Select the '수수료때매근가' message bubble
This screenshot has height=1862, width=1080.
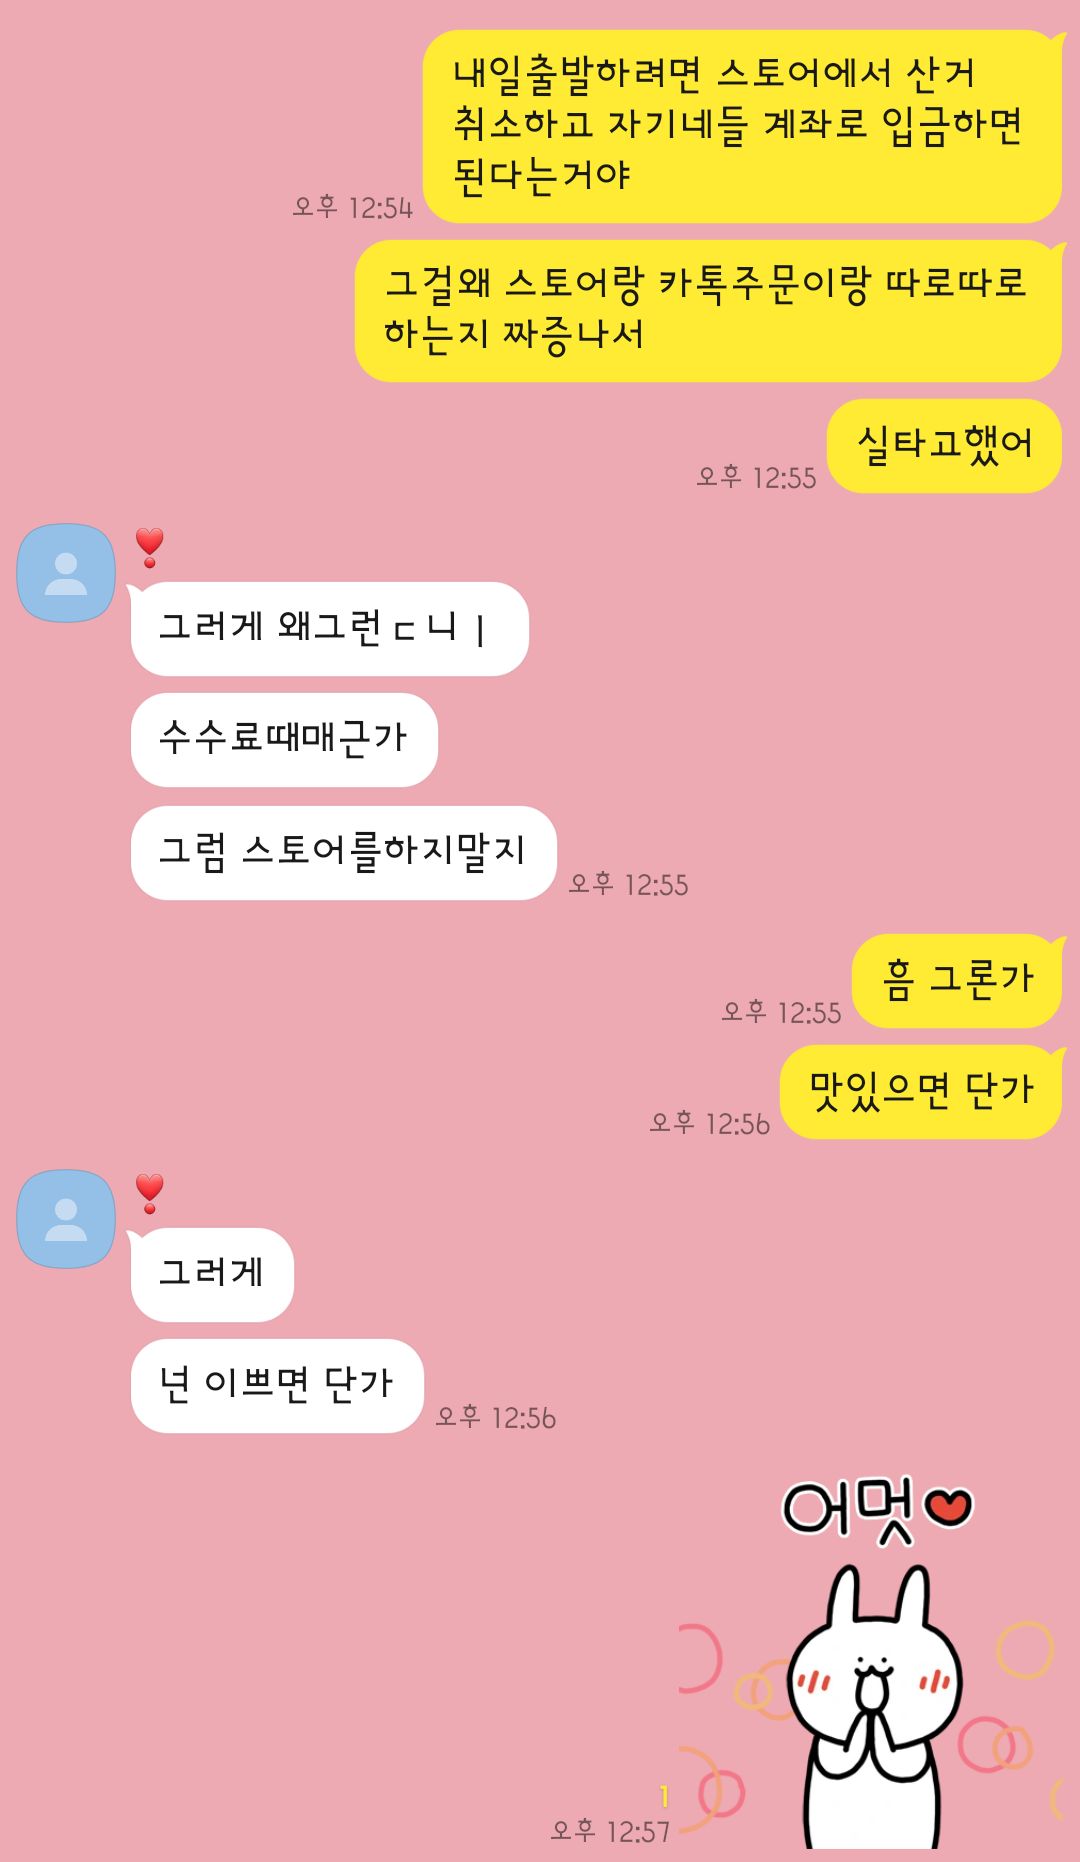tap(284, 740)
